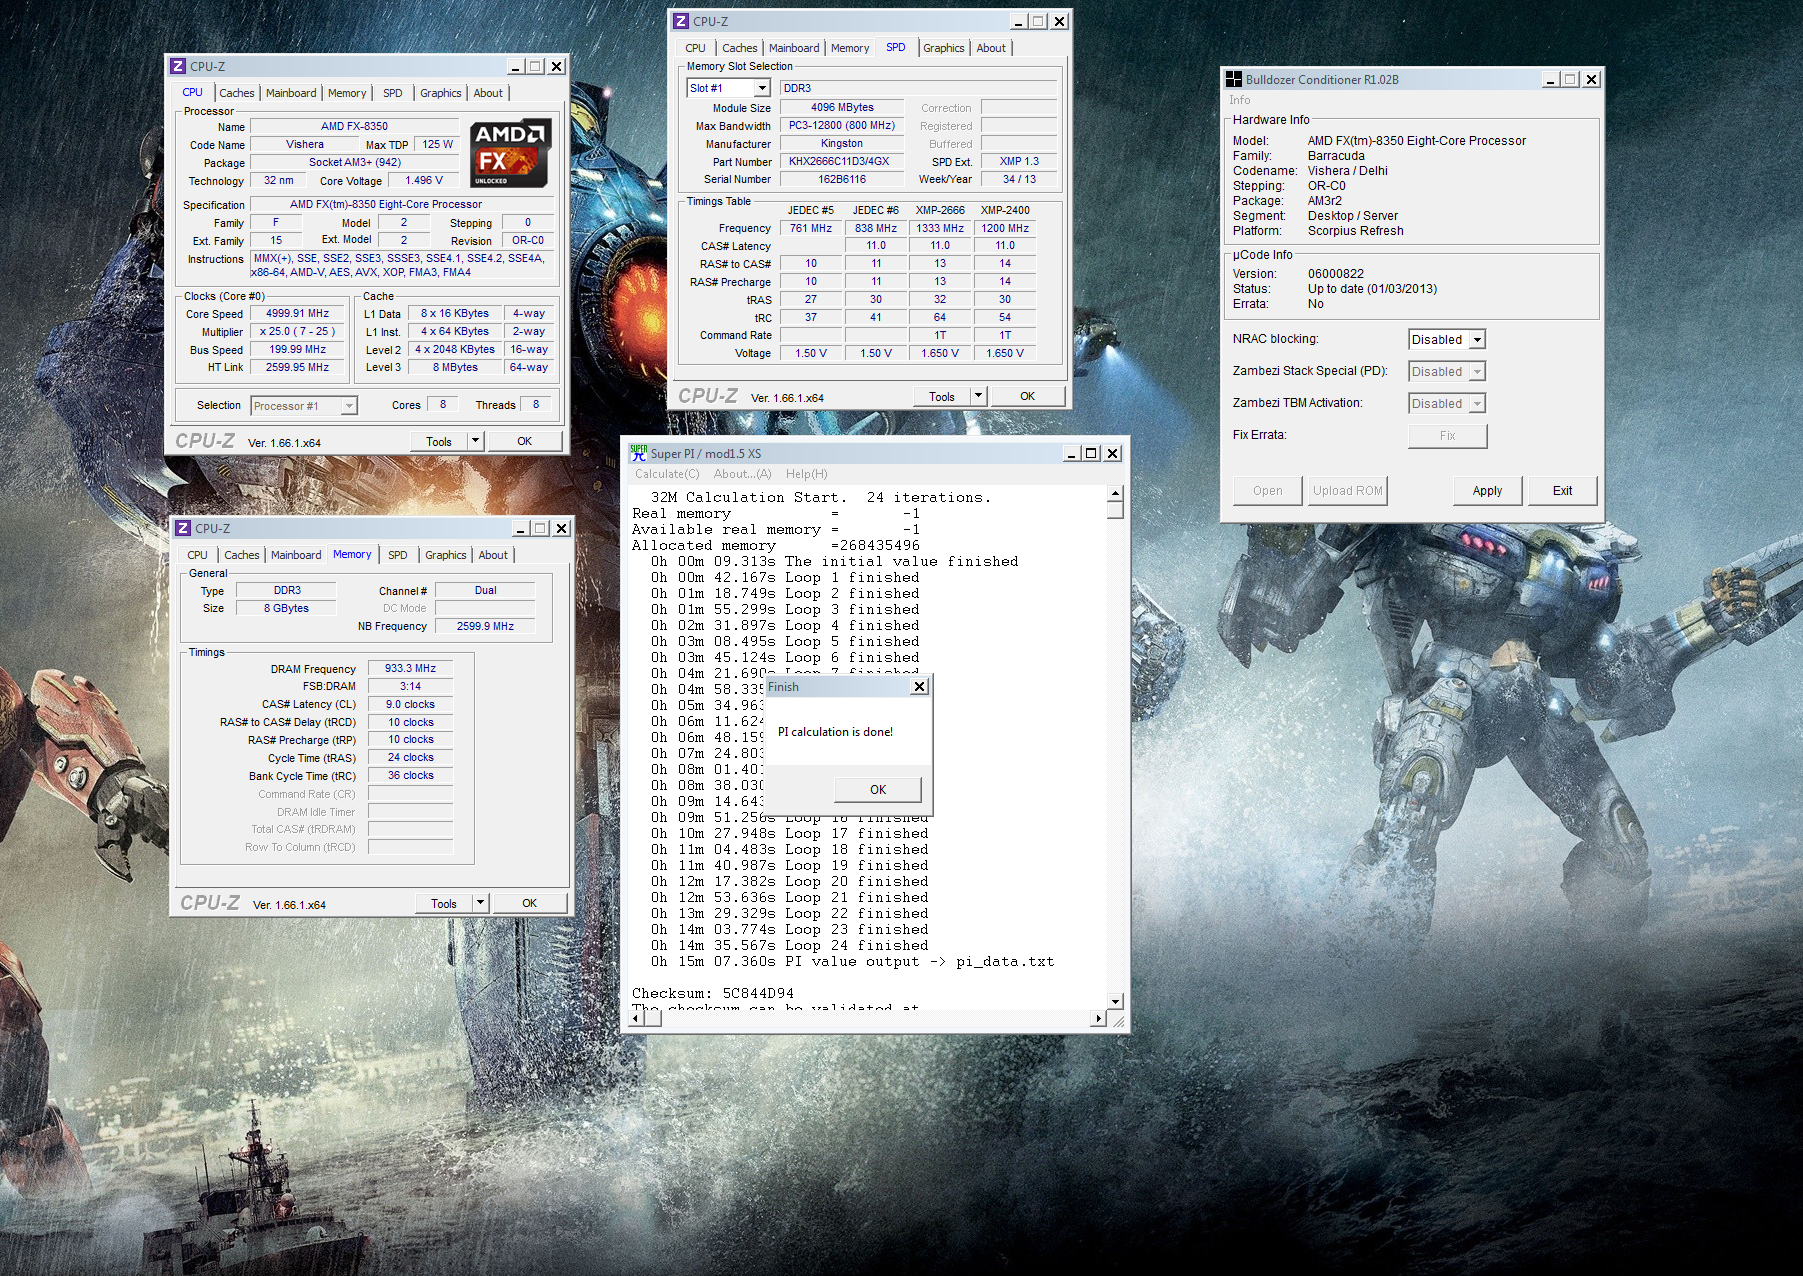Click the CPU-Z title icon in the SPD window
This screenshot has height=1276, width=1803.
tap(681, 21)
